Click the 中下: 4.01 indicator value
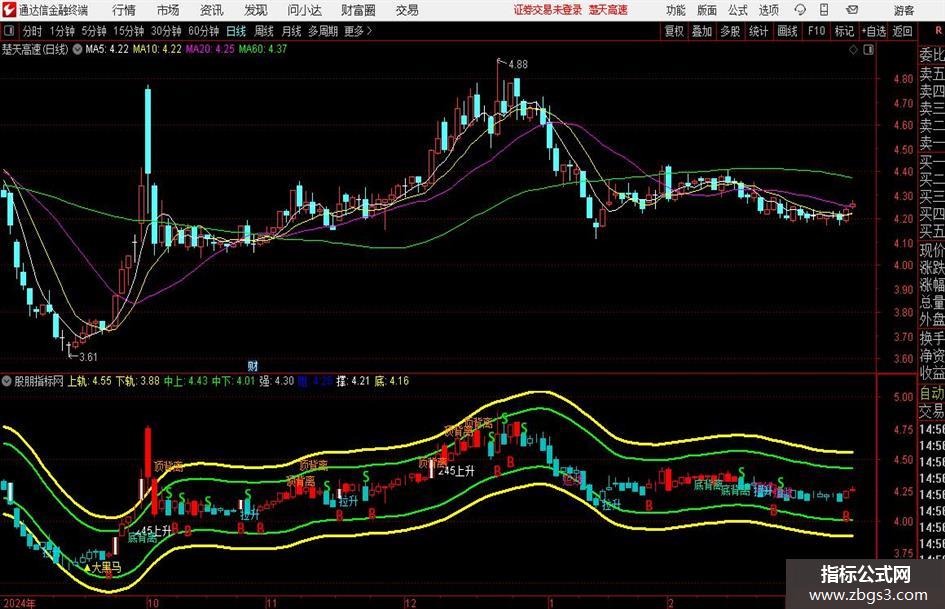Image resolution: width=945 pixels, height=609 pixels. click(234, 381)
